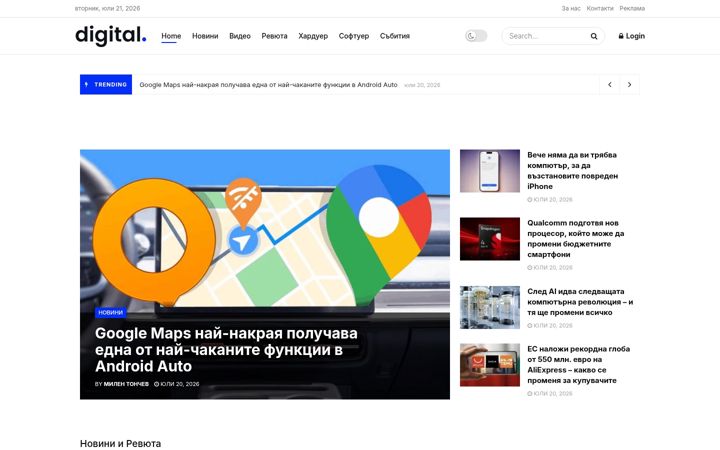Click the date вторник, юли 21, 2026
The width and height of the screenshot is (720, 450).
pyautogui.click(x=107, y=8)
